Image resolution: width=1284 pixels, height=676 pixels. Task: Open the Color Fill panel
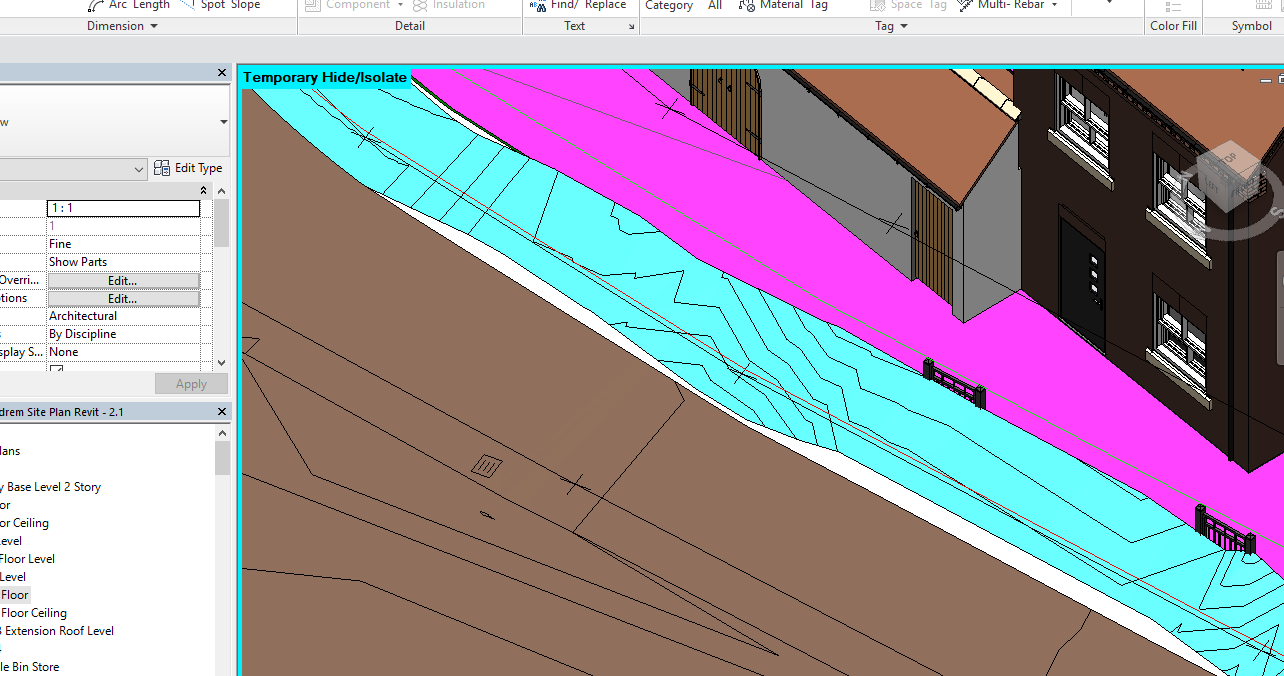(x=1173, y=26)
